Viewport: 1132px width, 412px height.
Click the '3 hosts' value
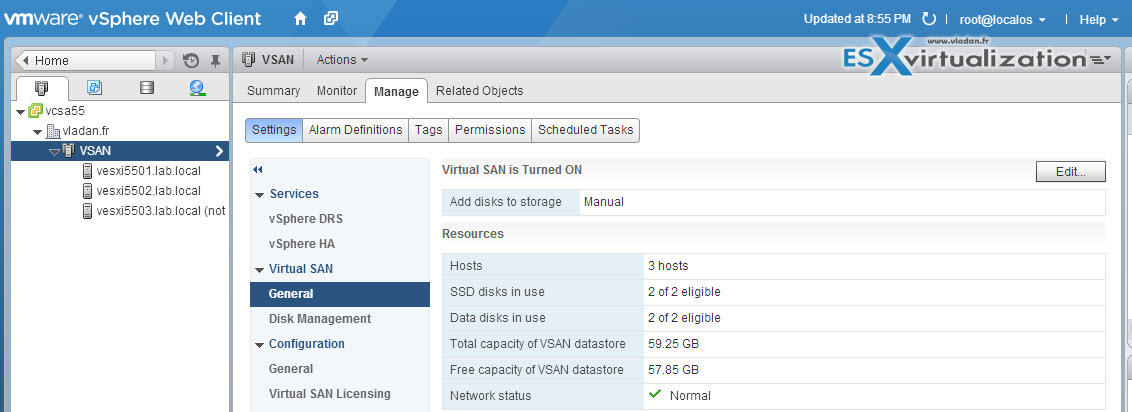(668, 266)
